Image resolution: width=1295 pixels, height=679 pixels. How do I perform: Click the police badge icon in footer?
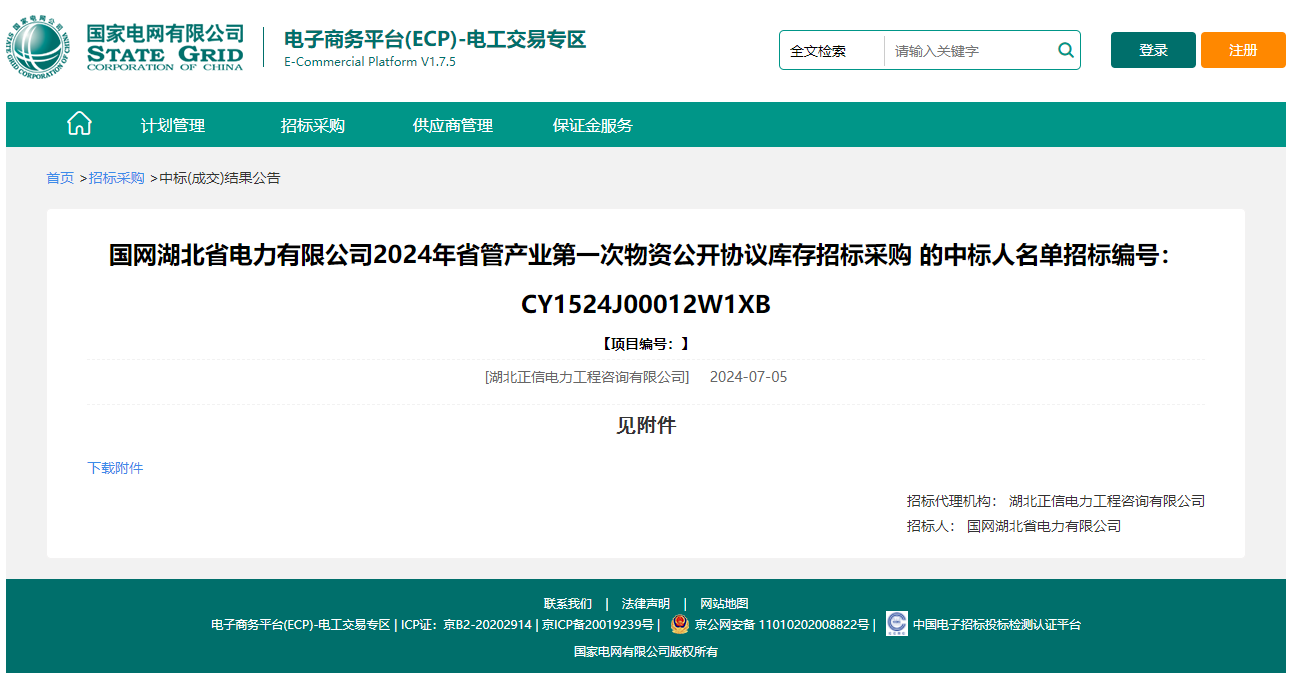tap(680, 624)
